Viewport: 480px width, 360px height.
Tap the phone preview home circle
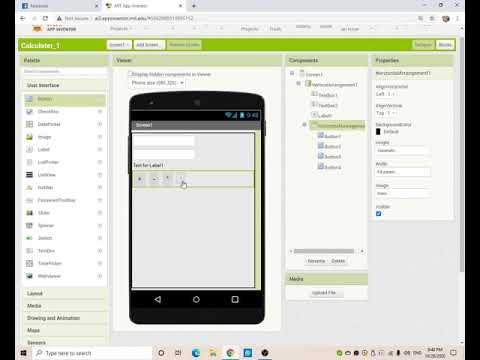click(196, 299)
